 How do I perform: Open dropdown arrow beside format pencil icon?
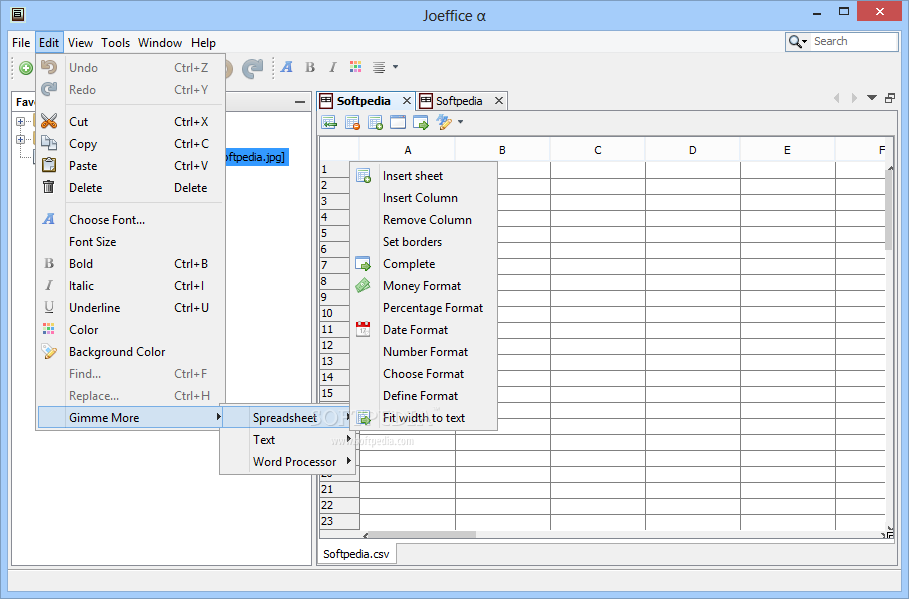point(460,122)
